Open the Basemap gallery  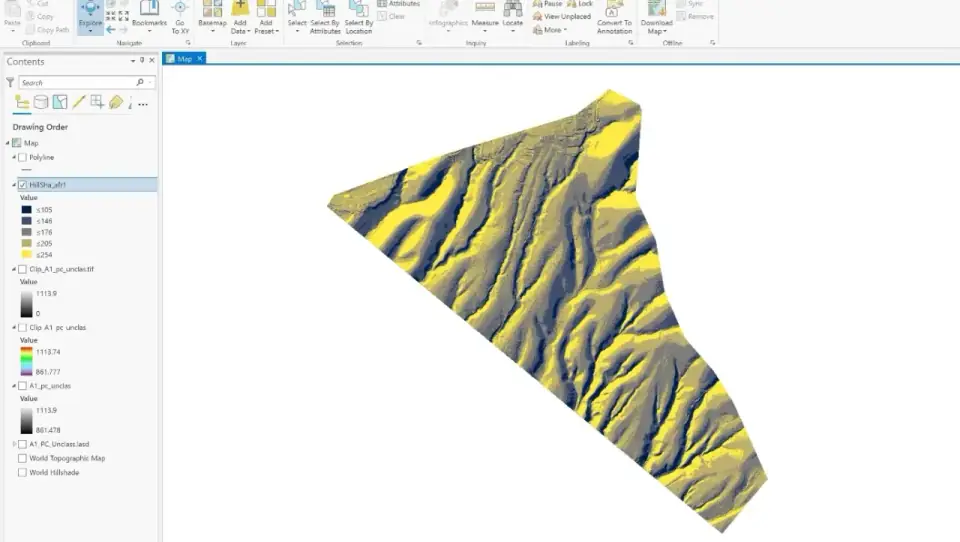coord(212,17)
